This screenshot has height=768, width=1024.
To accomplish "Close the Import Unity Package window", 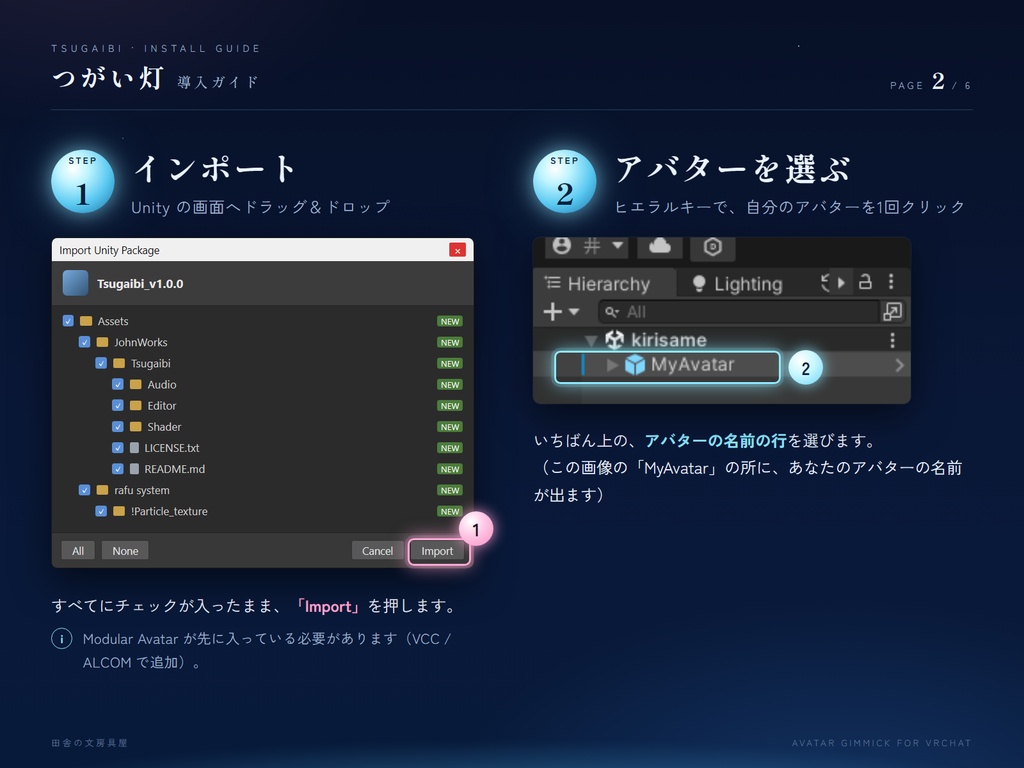I will pos(457,250).
